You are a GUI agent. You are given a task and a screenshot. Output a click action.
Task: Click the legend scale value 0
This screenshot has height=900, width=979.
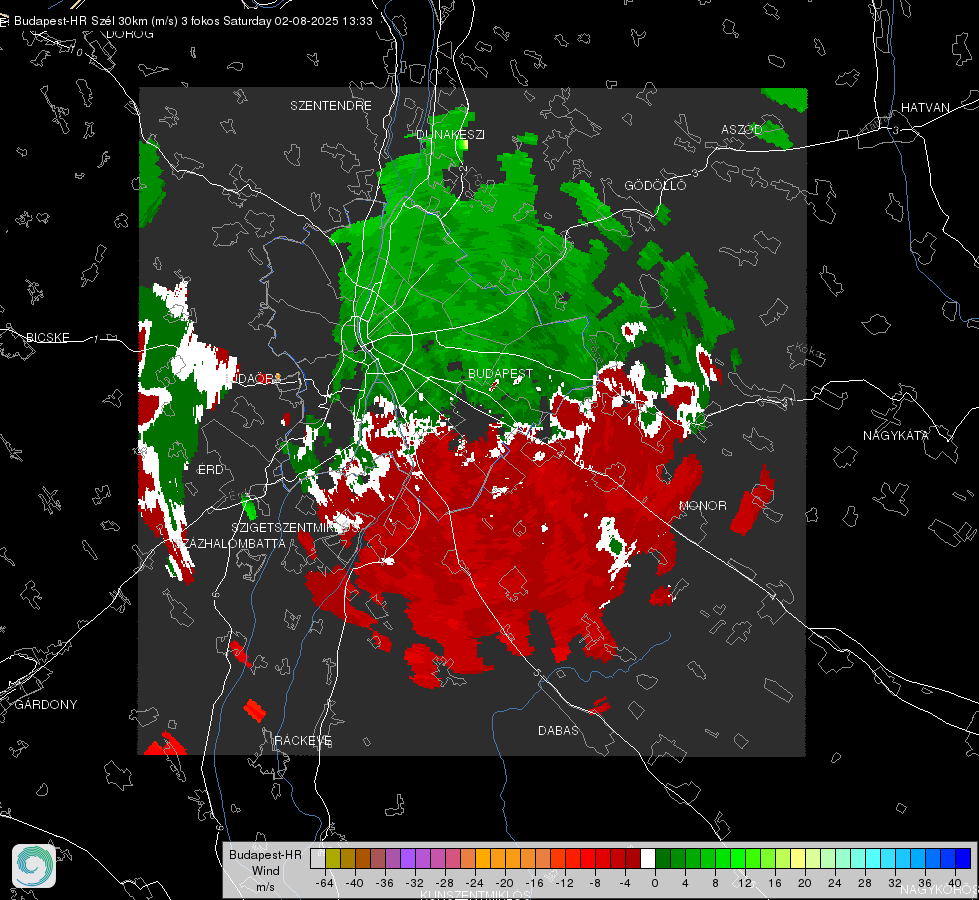(x=654, y=883)
